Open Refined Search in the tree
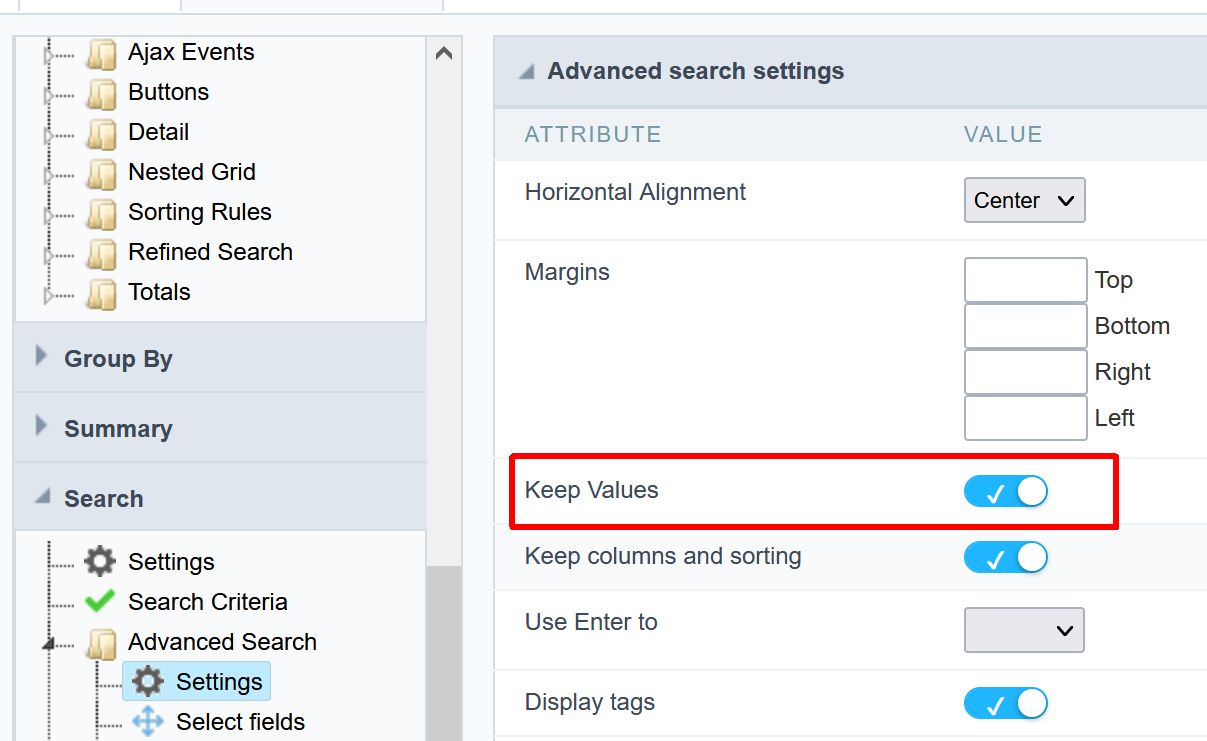1207x741 pixels. point(210,252)
